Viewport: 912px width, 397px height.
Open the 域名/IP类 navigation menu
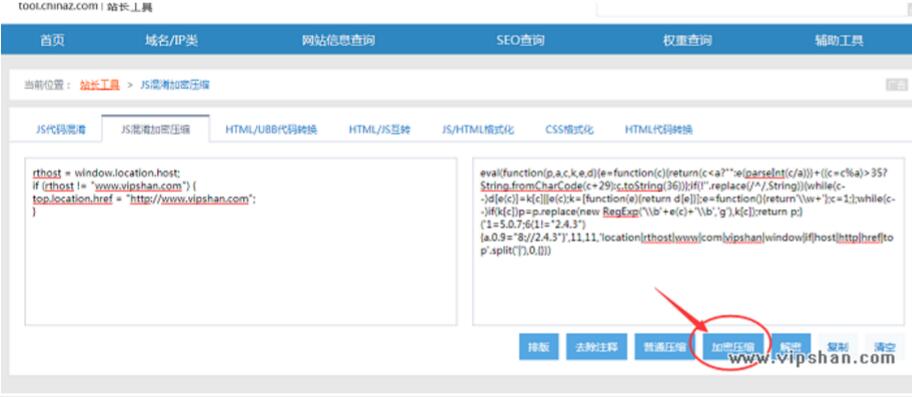(x=171, y=41)
